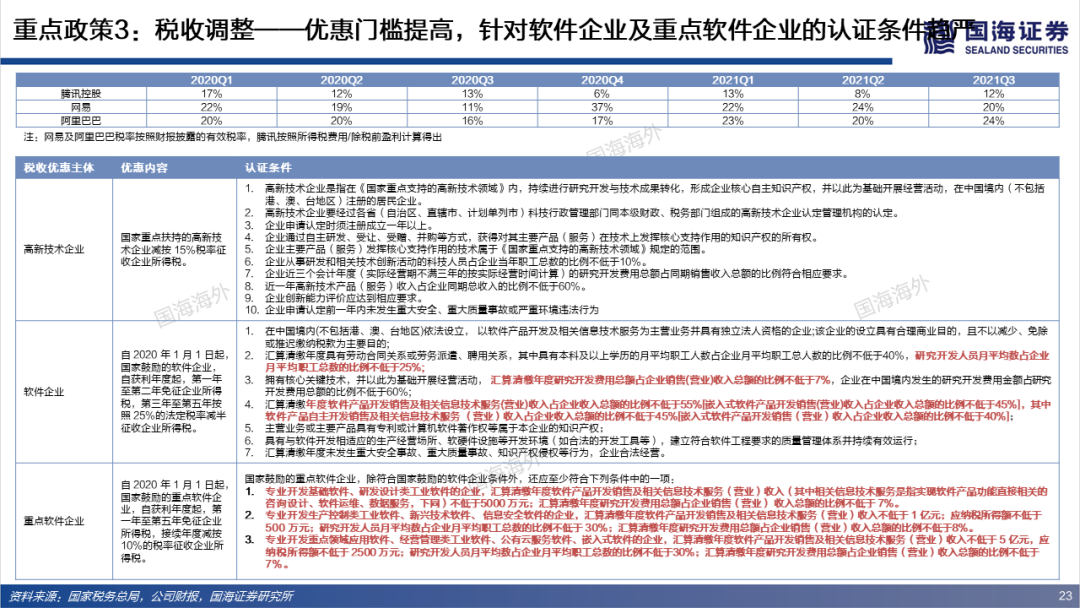This screenshot has height=608, width=1080.
Task: Click the Sealand Securities logo
Action: pyautogui.click(x=996, y=37)
